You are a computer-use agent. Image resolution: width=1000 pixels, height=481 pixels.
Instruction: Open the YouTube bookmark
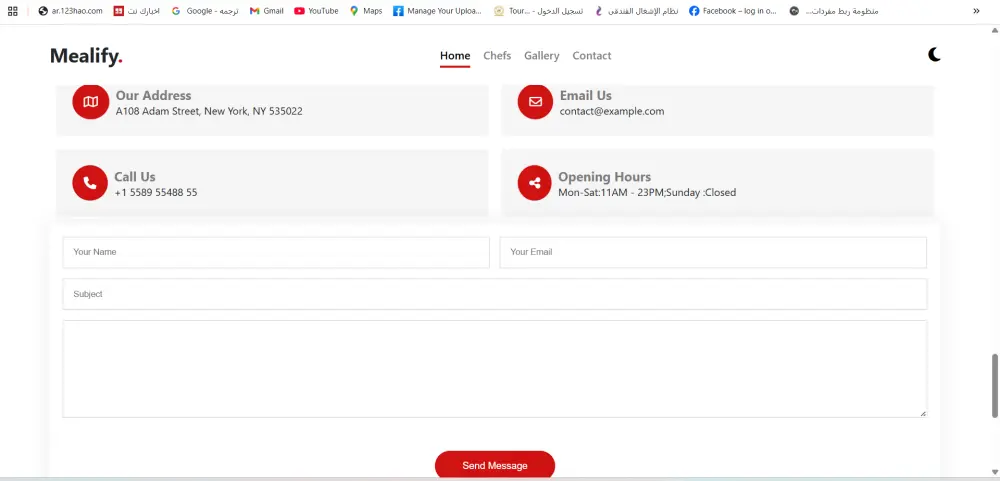click(316, 11)
